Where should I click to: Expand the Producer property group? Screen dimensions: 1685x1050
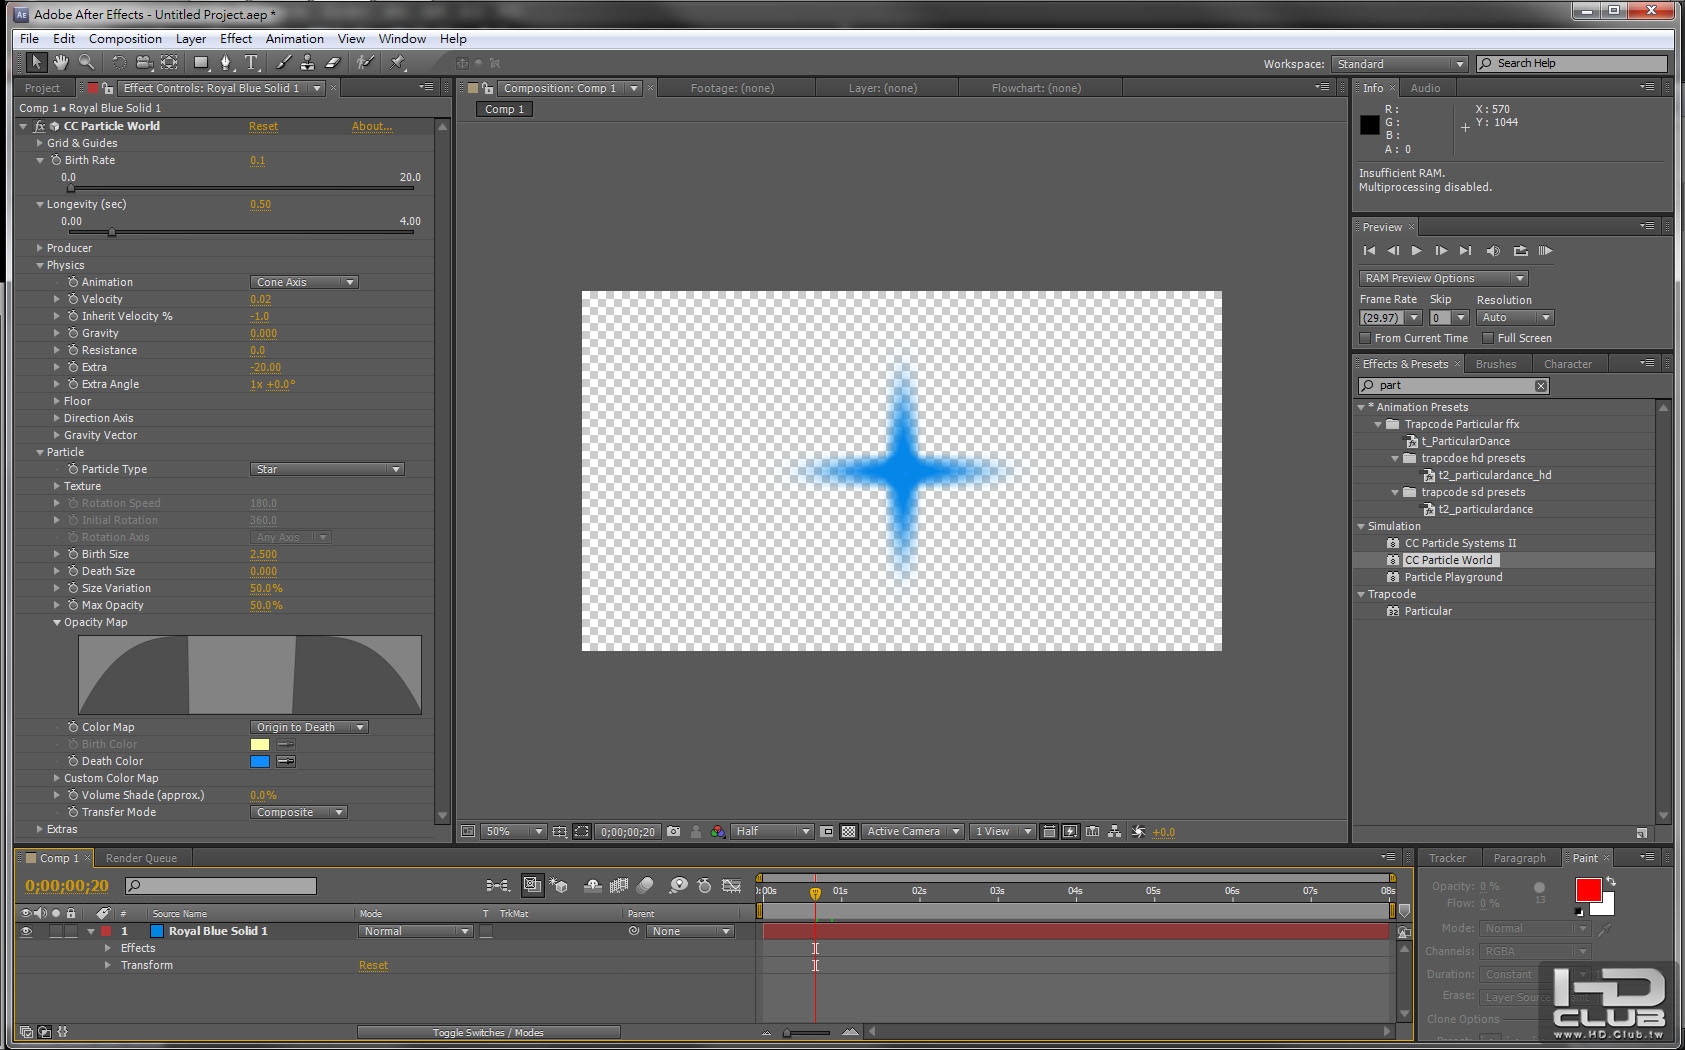[x=40, y=248]
